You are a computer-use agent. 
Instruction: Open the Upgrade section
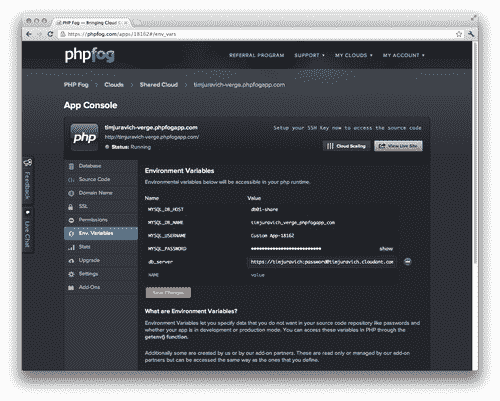point(101,261)
